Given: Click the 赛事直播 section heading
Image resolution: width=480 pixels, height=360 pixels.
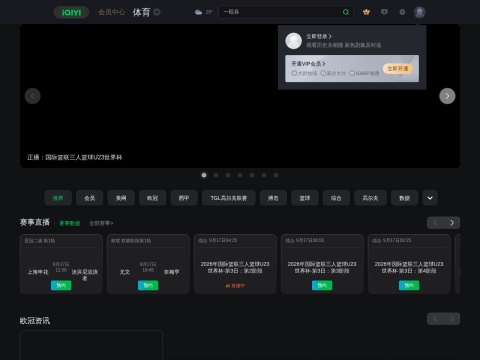Looking at the screenshot, I should pyautogui.click(x=35, y=222).
